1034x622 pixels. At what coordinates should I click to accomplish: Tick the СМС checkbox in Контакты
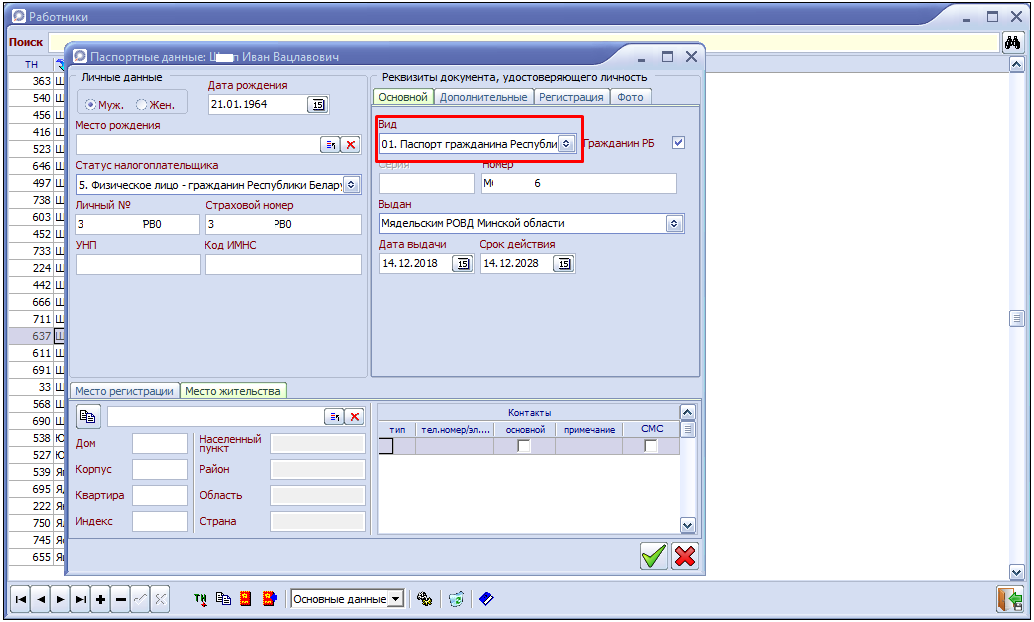[x=651, y=446]
